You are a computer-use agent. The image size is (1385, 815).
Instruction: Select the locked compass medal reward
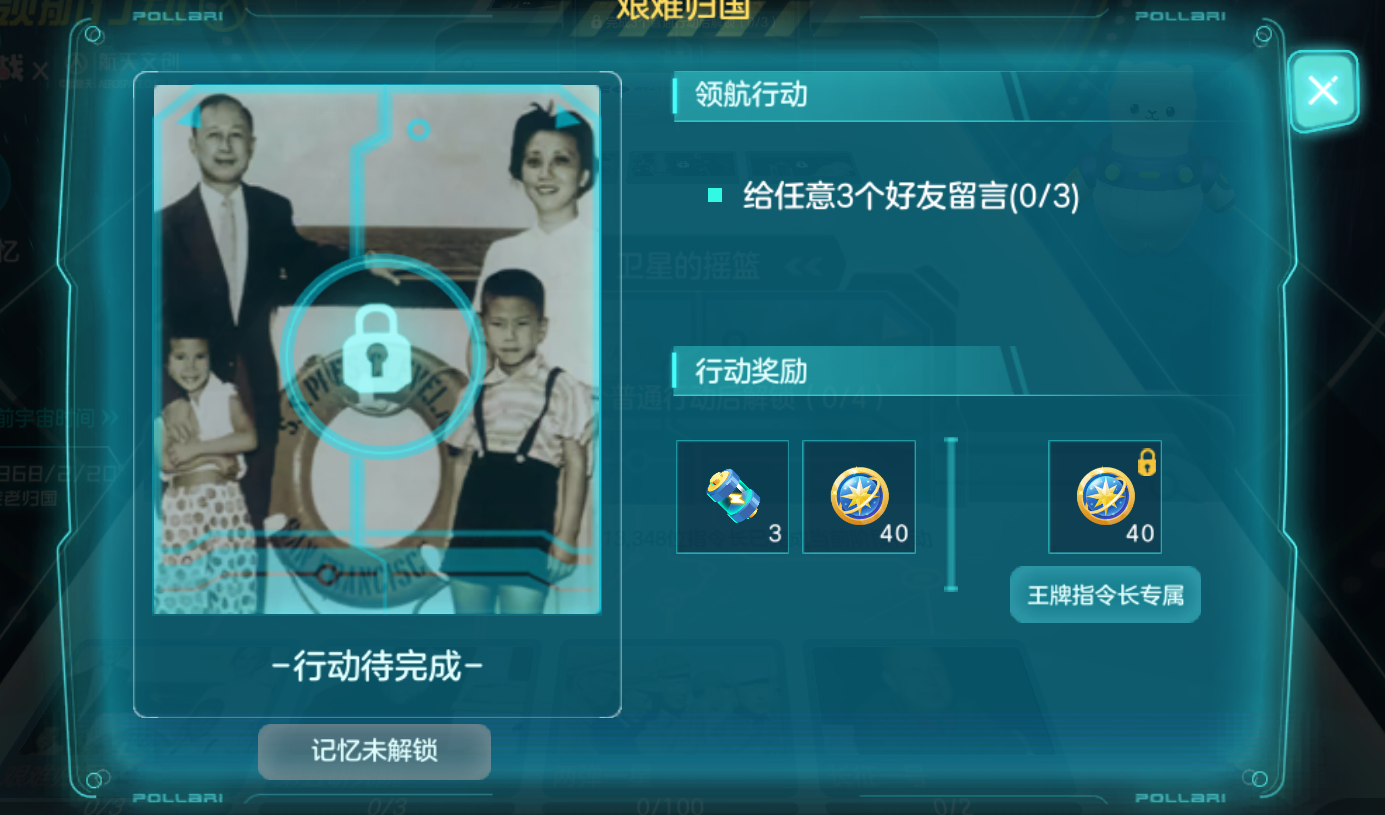coord(1105,496)
